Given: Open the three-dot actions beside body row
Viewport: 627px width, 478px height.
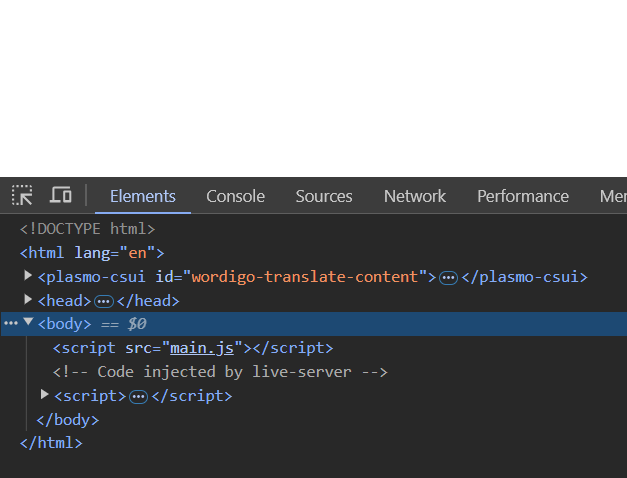Looking at the screenshot, I should coord(11,324).
